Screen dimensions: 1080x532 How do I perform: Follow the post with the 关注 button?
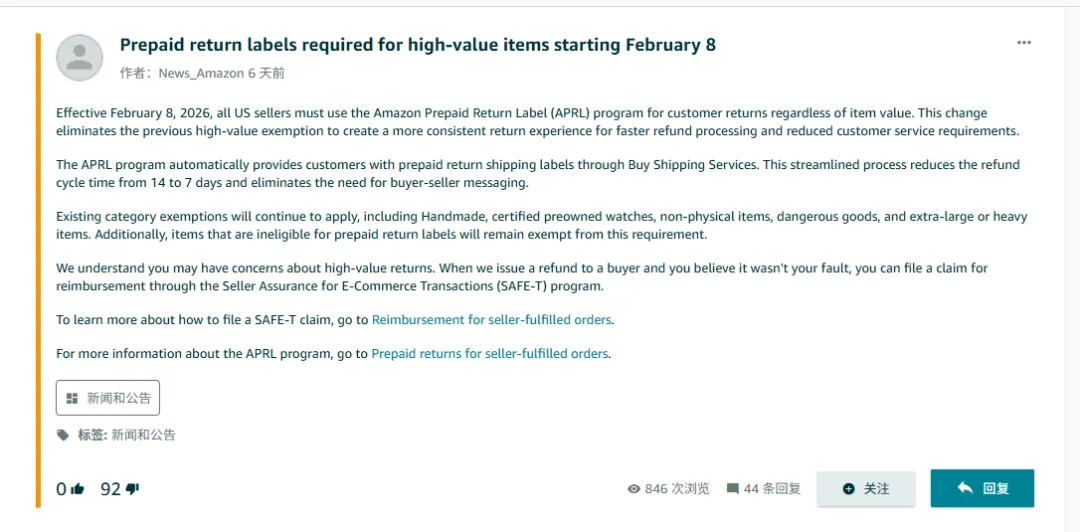(x=866, y=489)
